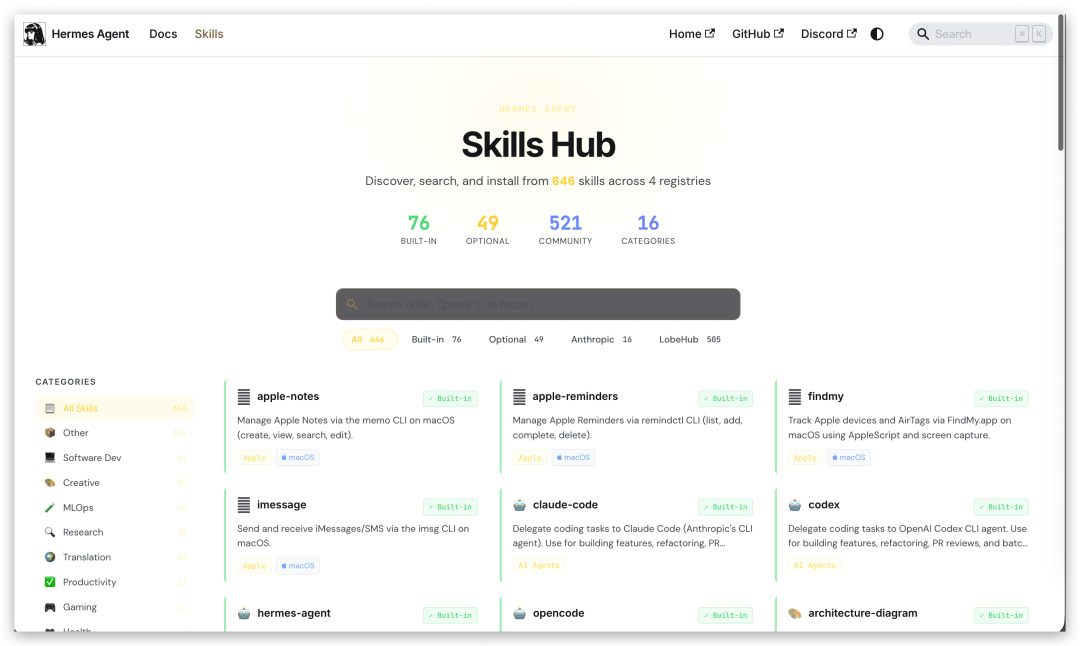Select the All 646 filter pill
This screenshot has width=1080, height=646.
(x=369, y=340)
